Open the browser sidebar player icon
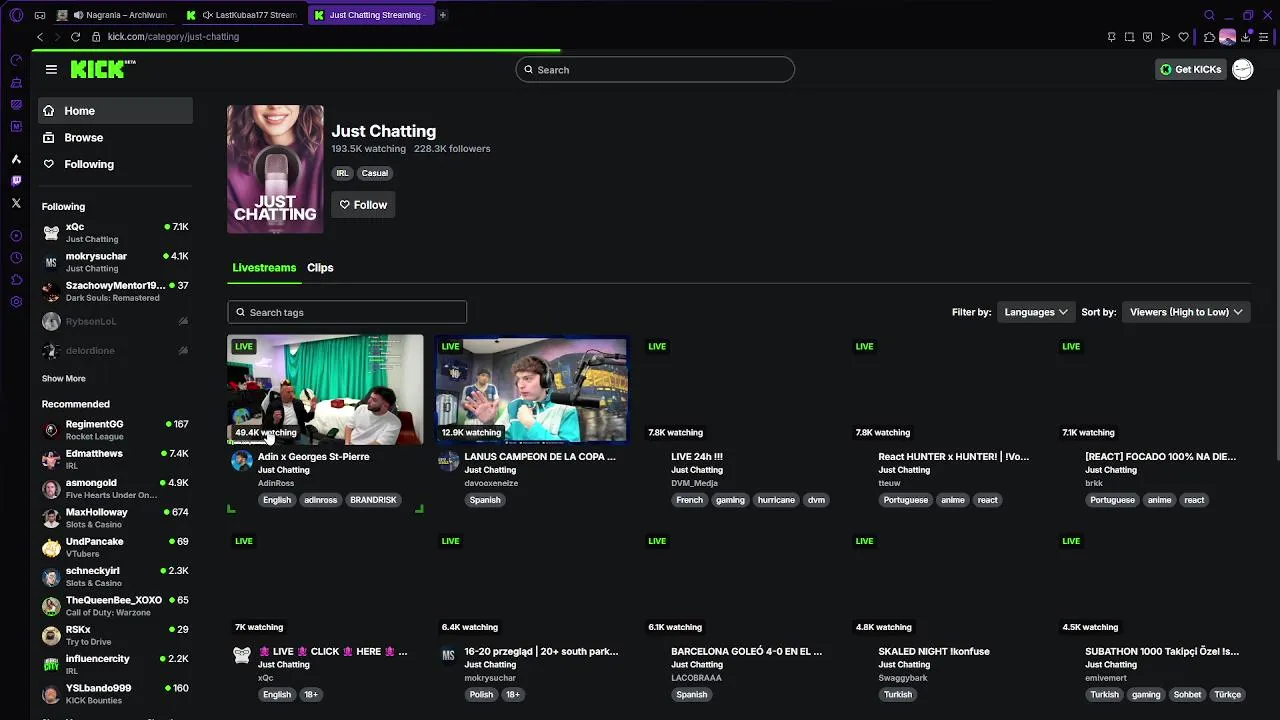 coord(16,236)
